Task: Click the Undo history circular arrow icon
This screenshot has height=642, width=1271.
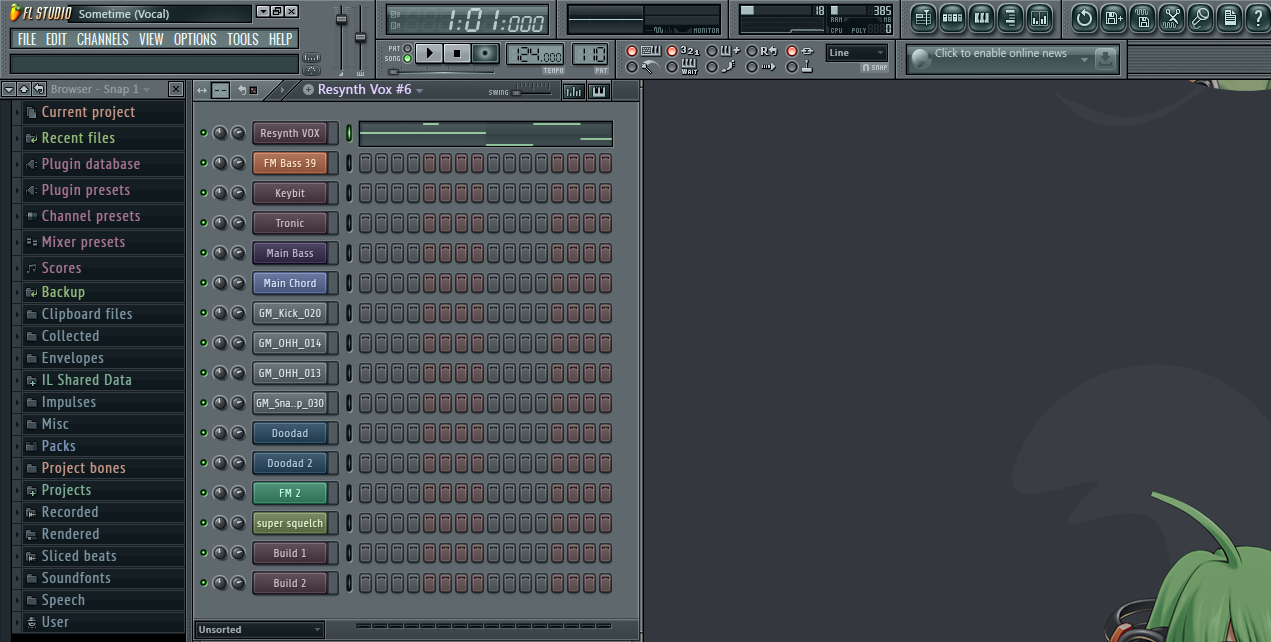Action: (1084, 18)
